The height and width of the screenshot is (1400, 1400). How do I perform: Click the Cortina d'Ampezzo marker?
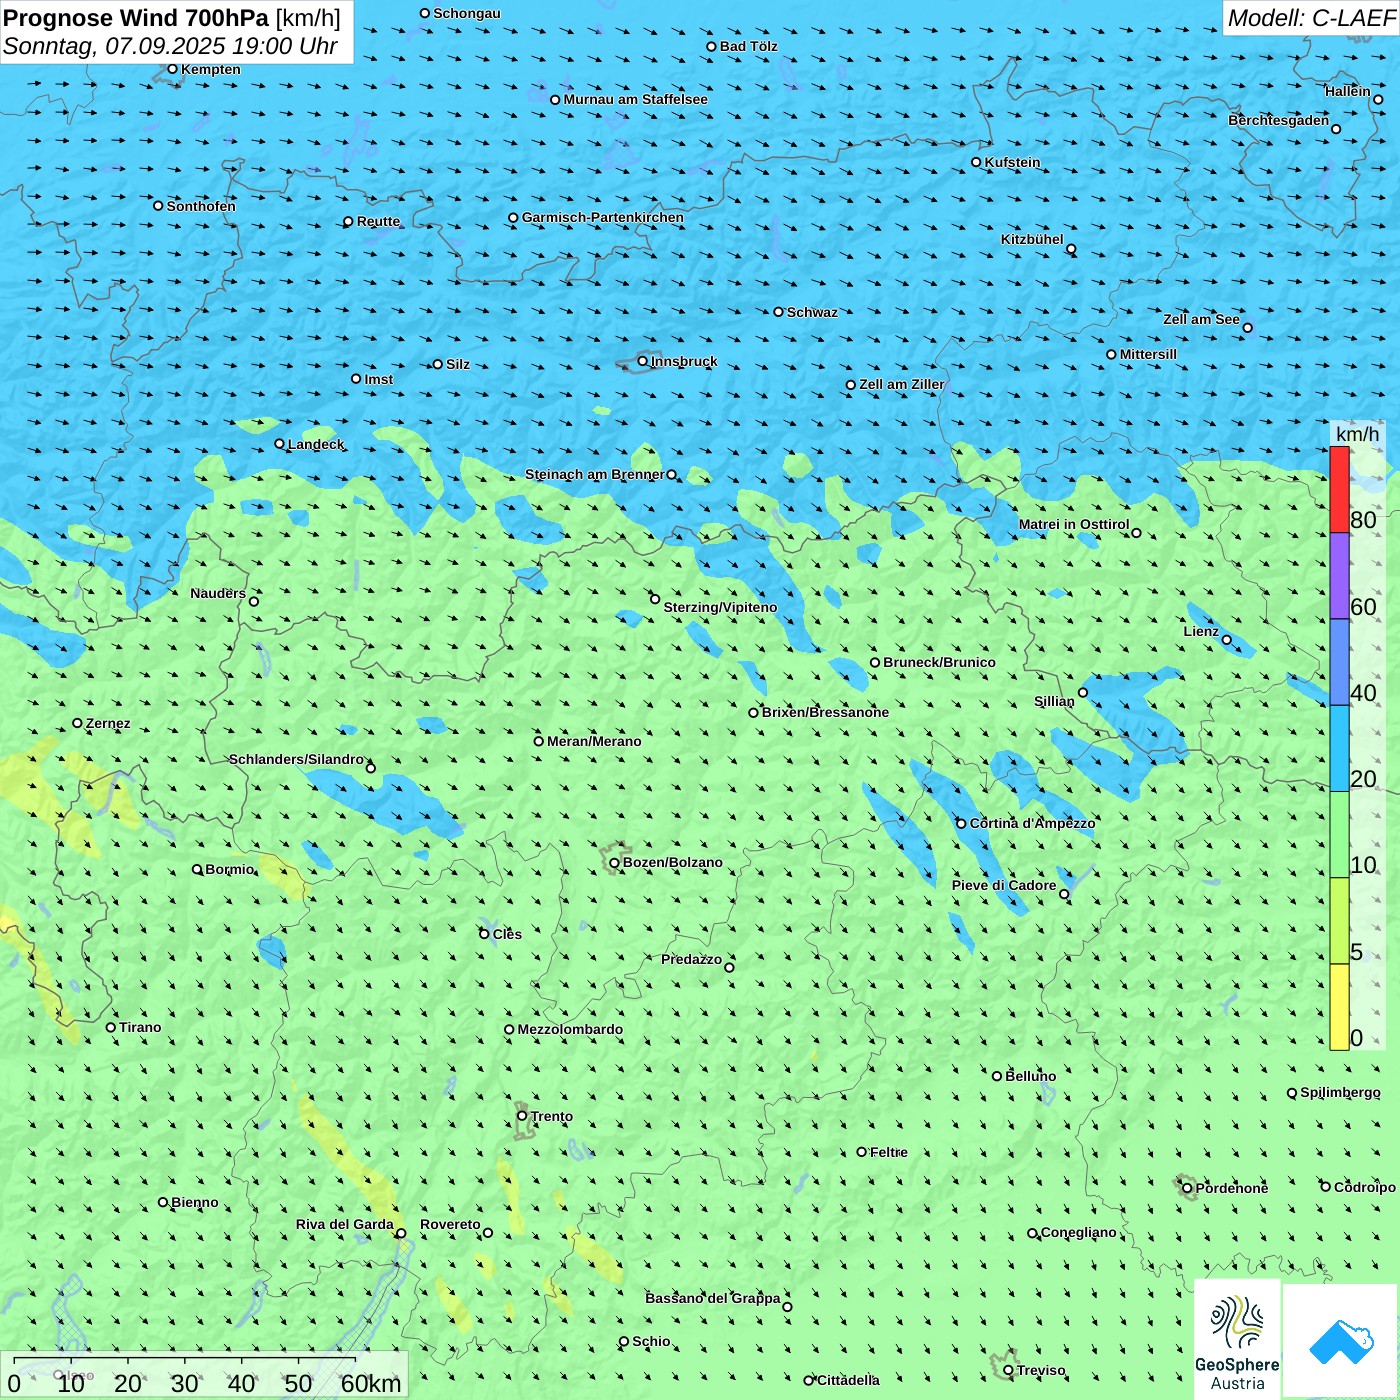click(x=961, y=823)
